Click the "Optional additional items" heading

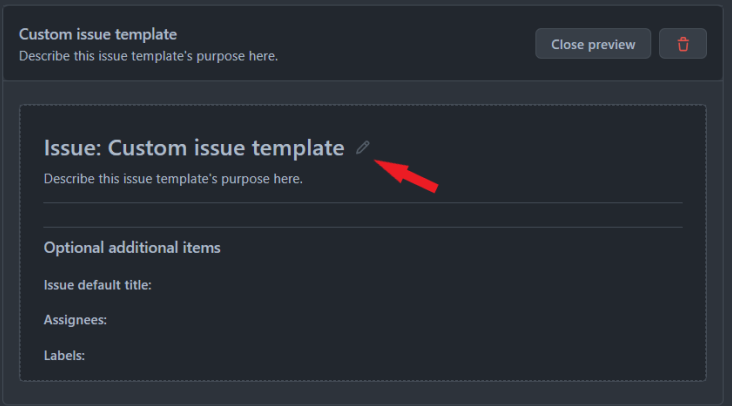point(132,247)
